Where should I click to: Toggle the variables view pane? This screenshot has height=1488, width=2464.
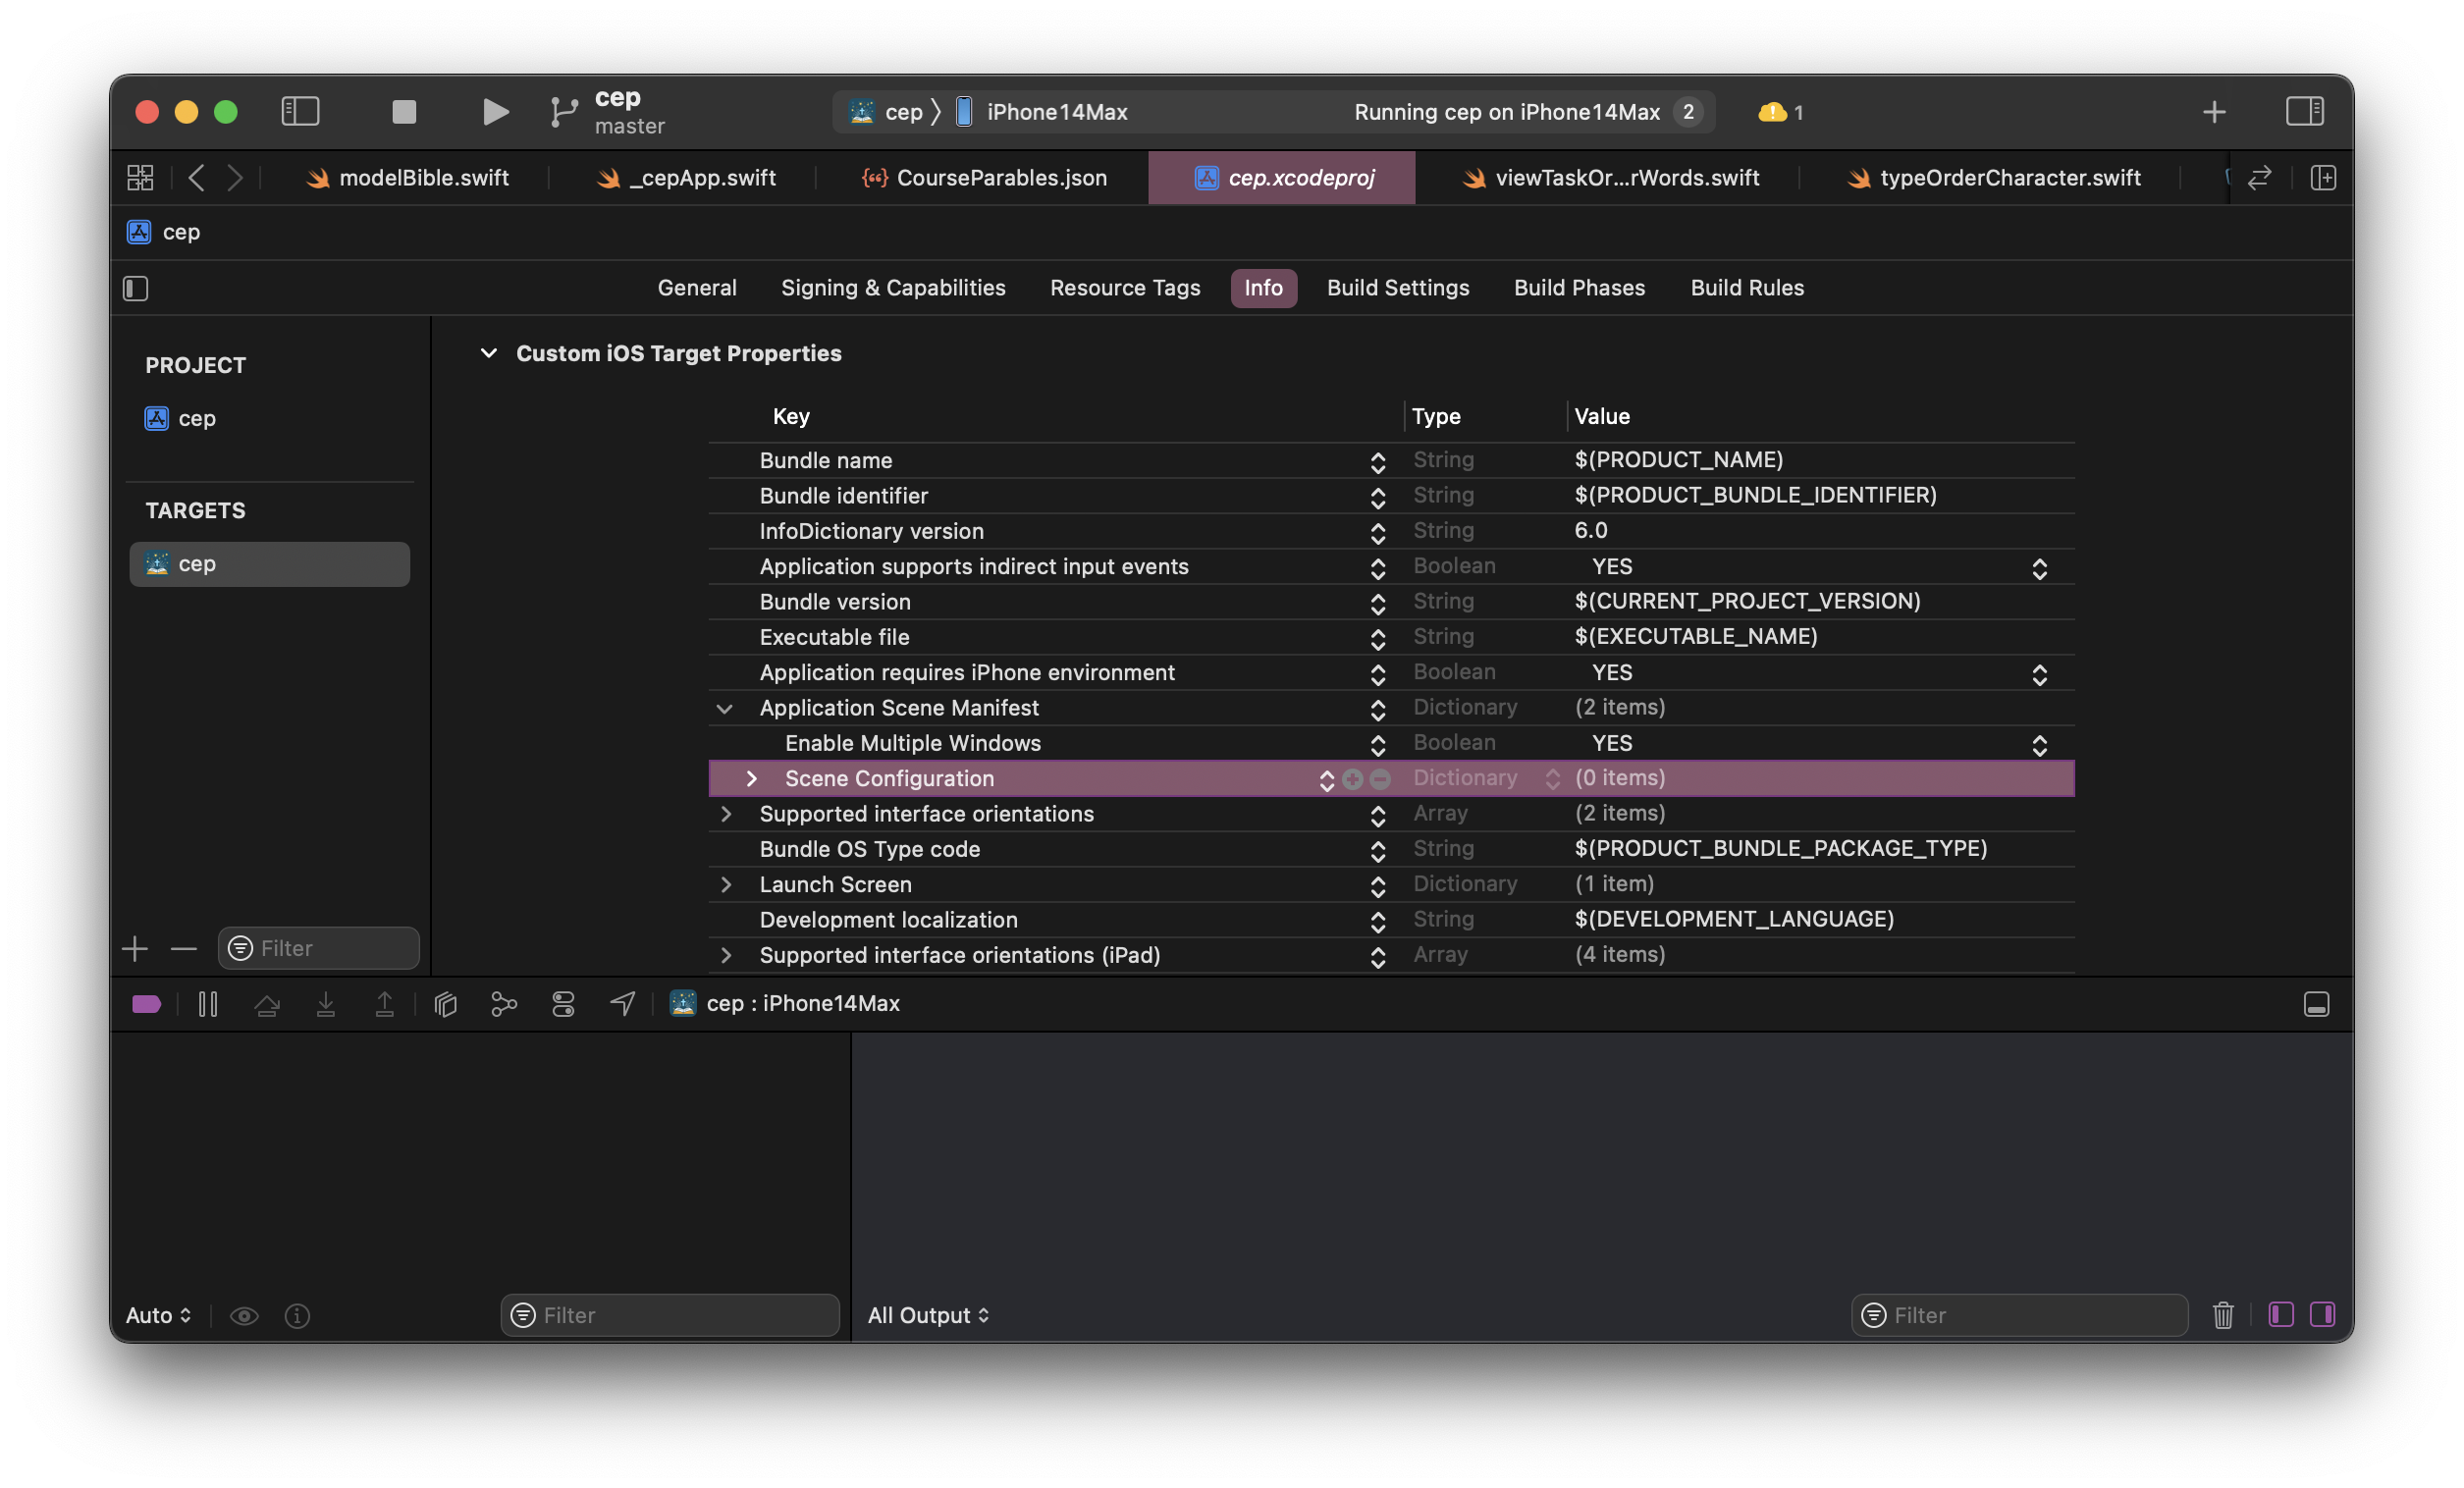[x=2280, y=1314]
